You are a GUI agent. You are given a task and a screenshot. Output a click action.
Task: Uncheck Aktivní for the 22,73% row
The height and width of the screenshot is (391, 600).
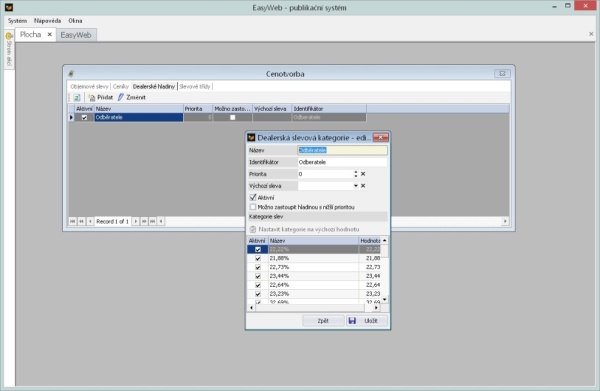pos(258,267)
